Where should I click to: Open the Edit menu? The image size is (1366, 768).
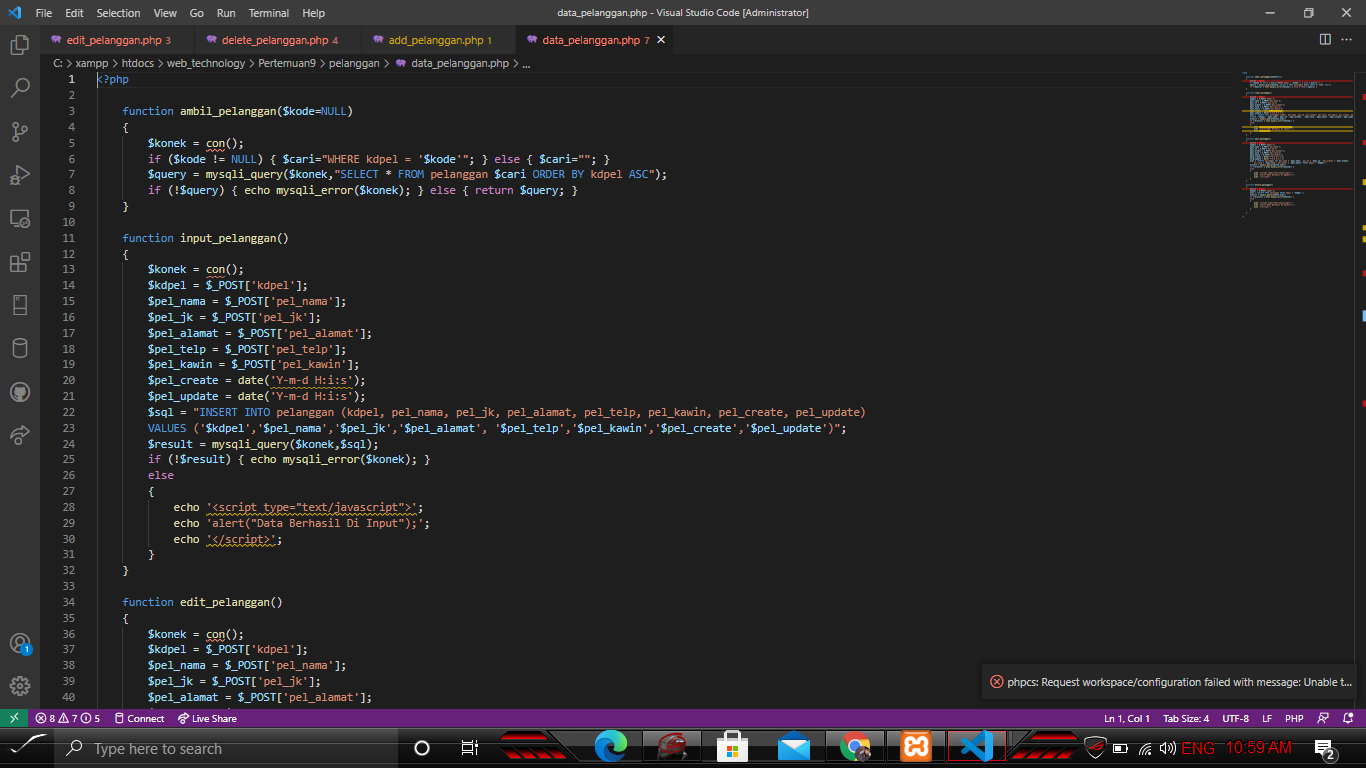(x=75, y=13)
